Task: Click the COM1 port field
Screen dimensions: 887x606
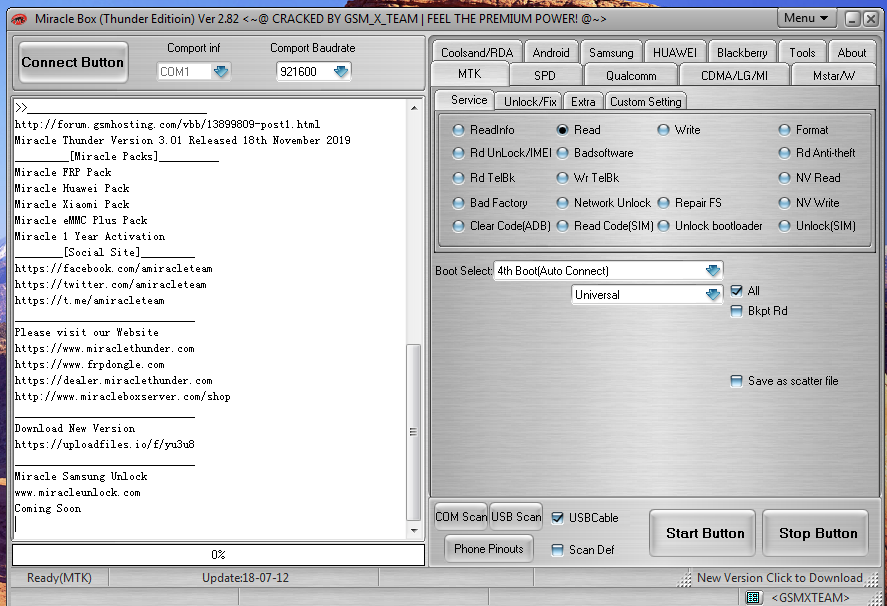Action: [184, 71]
